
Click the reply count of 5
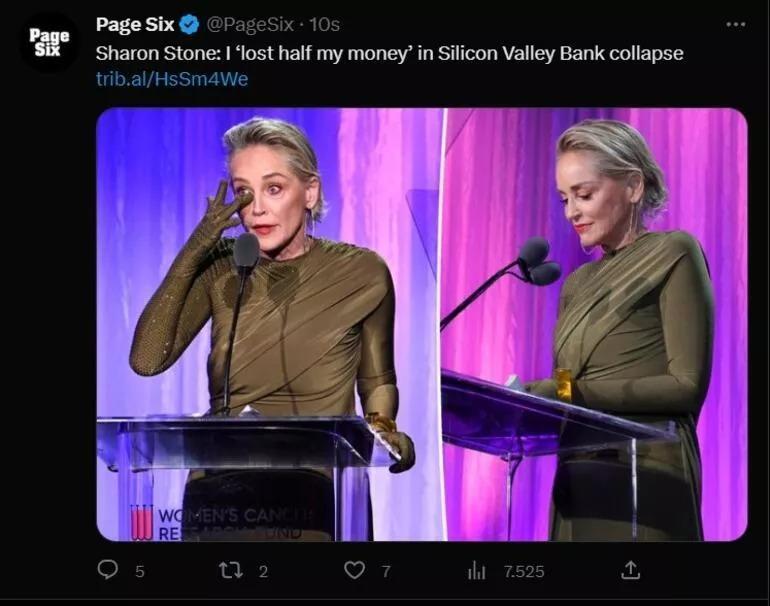(140, 571)
